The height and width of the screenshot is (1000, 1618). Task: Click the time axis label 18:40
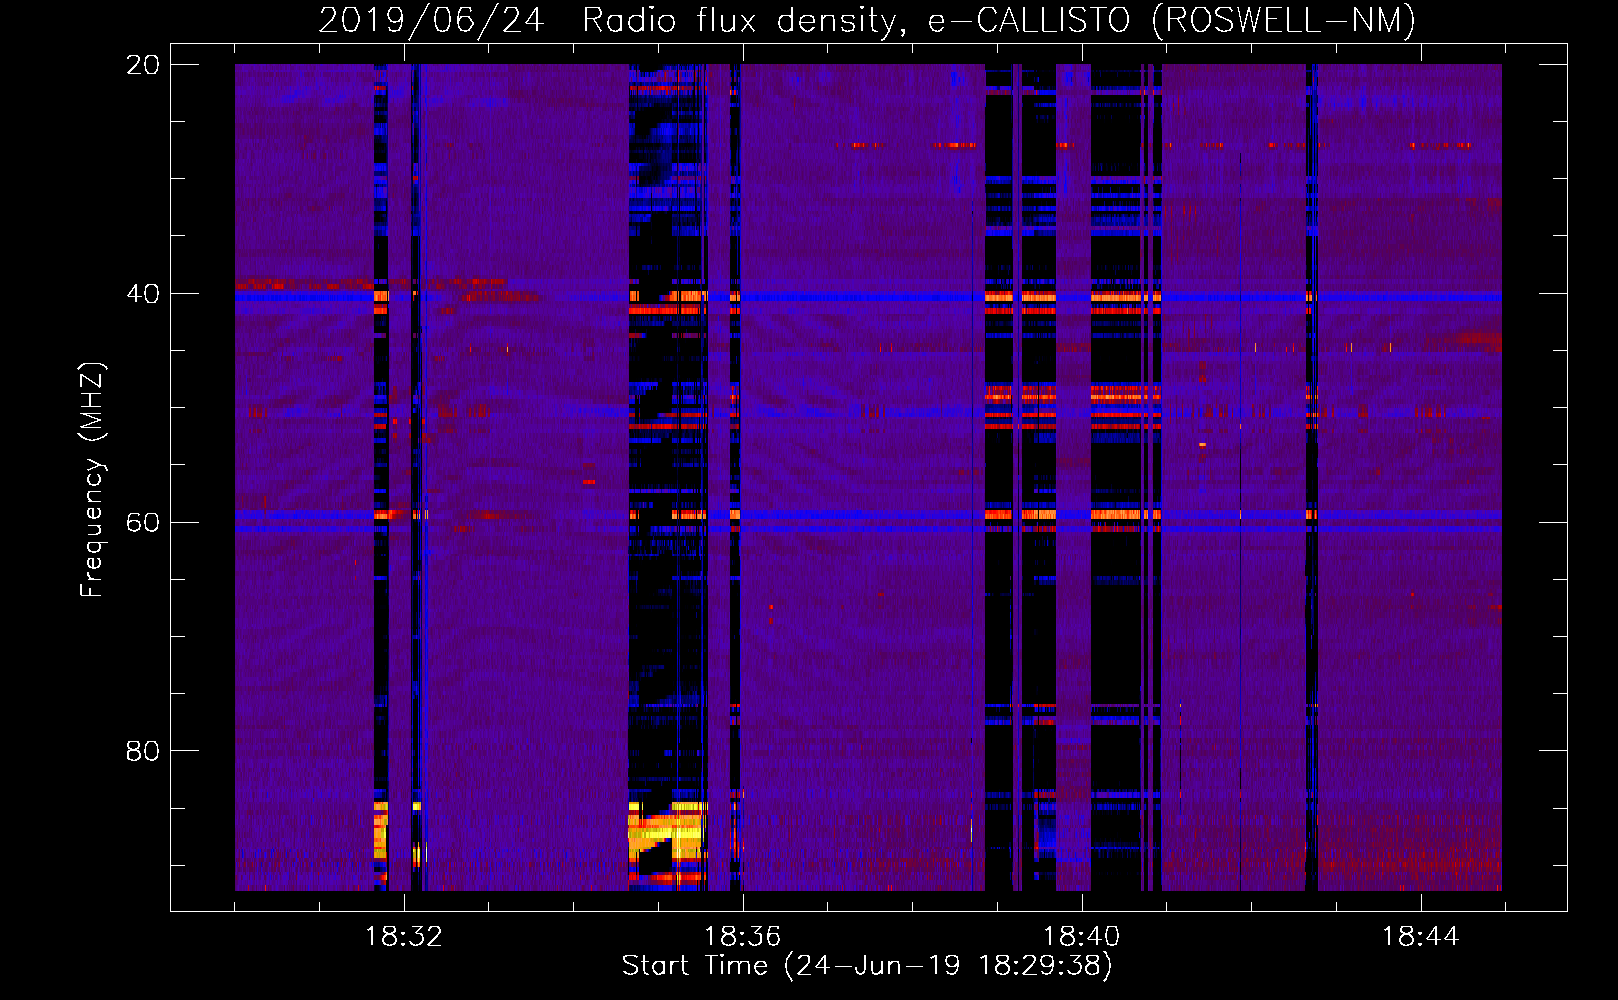(1081, 937)
